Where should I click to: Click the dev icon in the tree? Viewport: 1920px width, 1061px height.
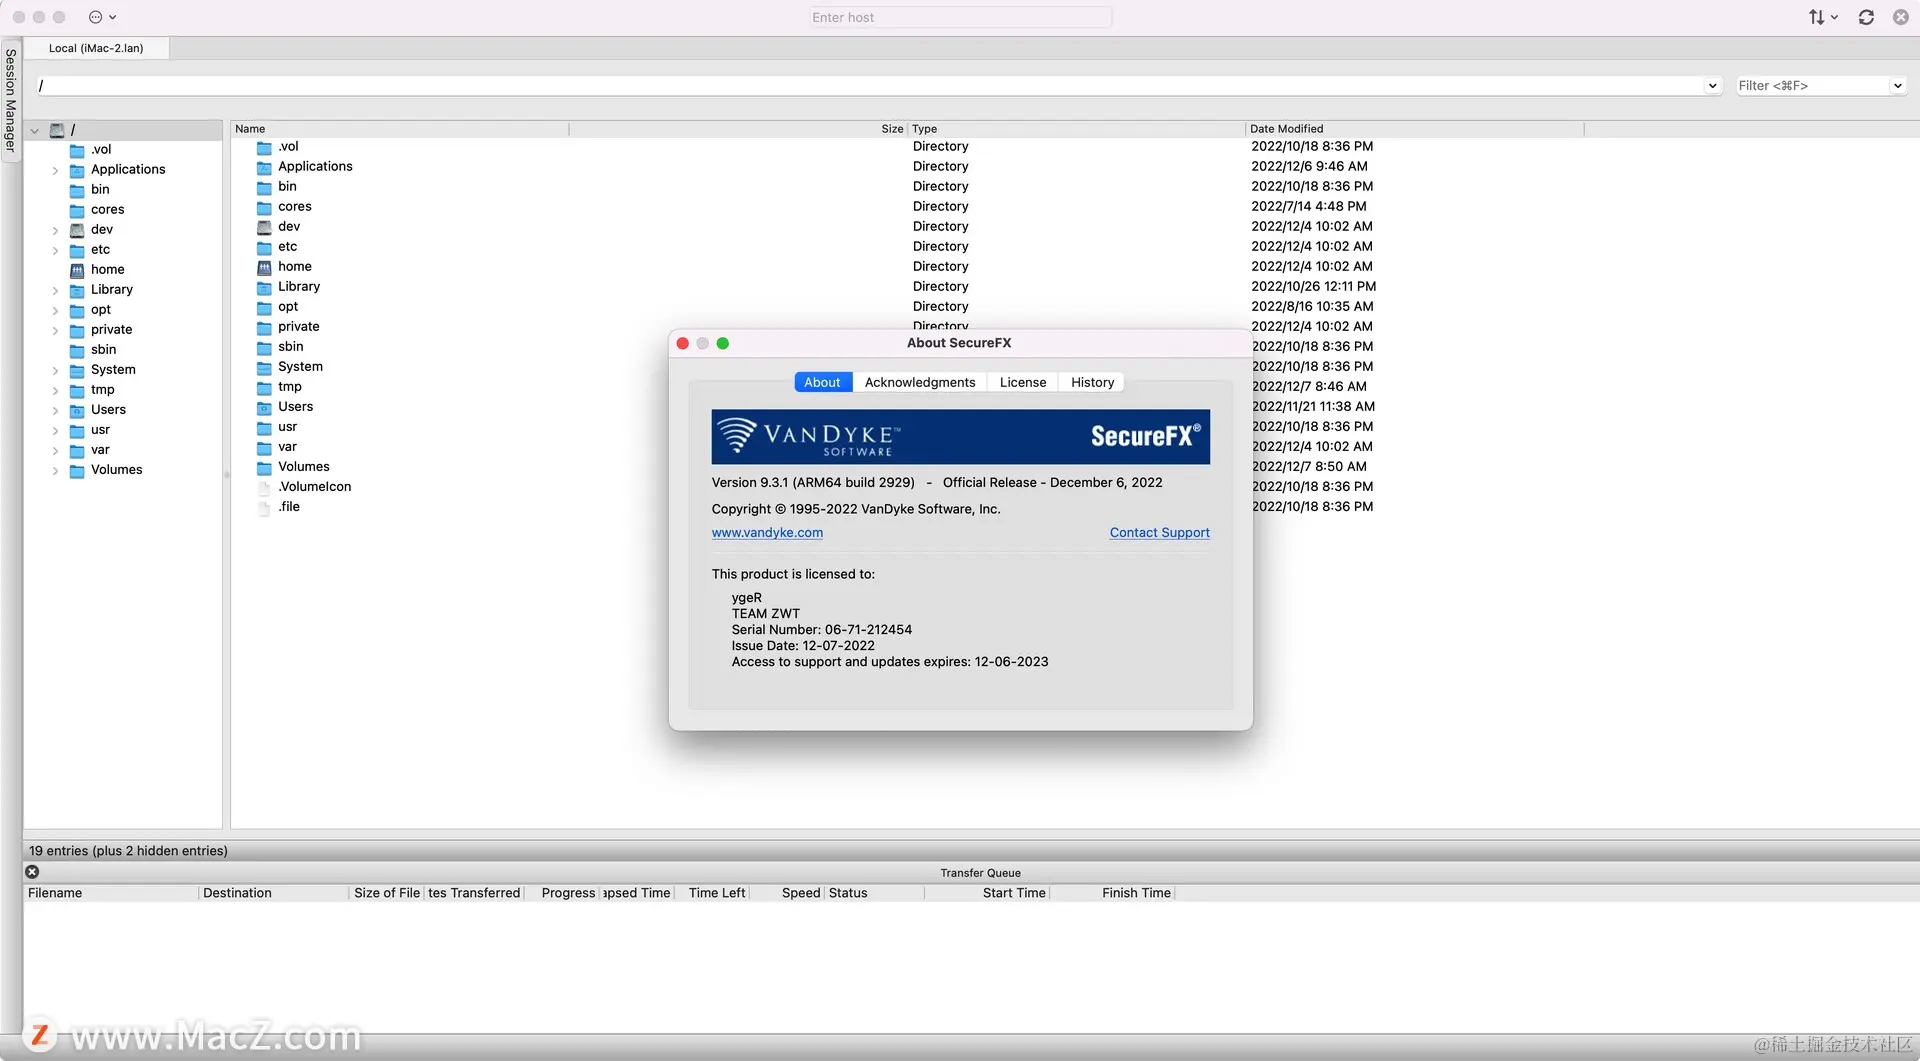77,230
